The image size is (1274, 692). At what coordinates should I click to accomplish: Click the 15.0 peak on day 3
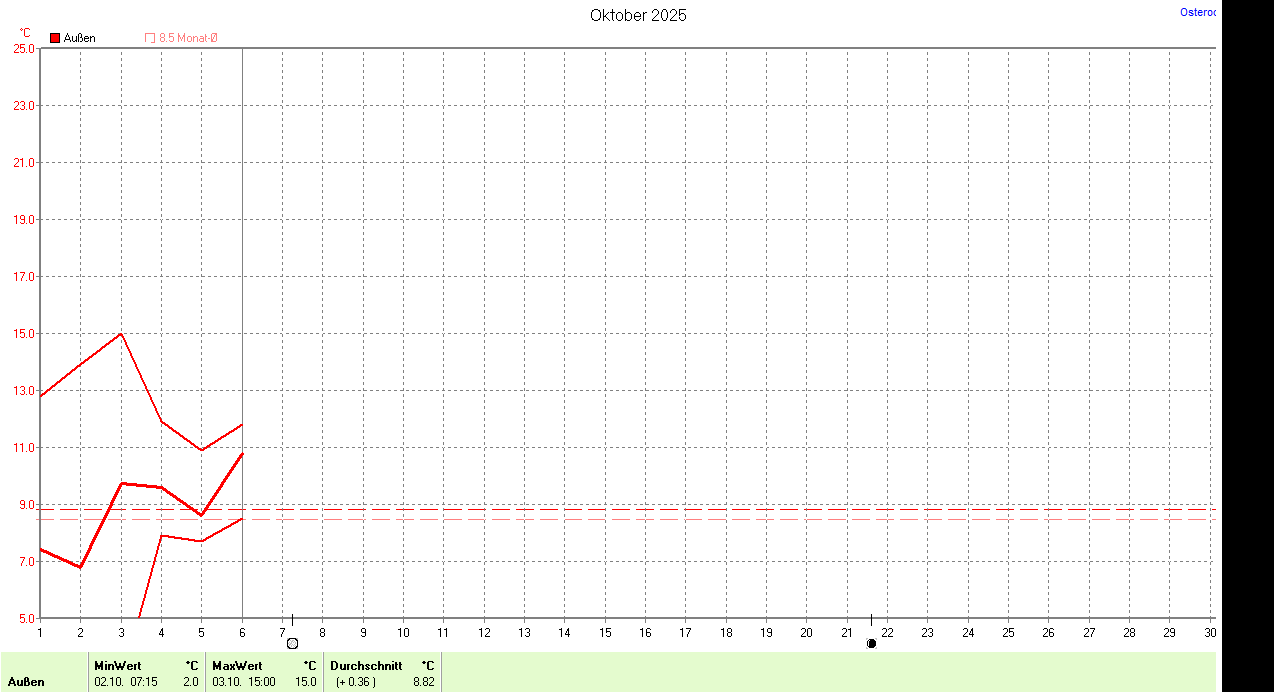121,333
